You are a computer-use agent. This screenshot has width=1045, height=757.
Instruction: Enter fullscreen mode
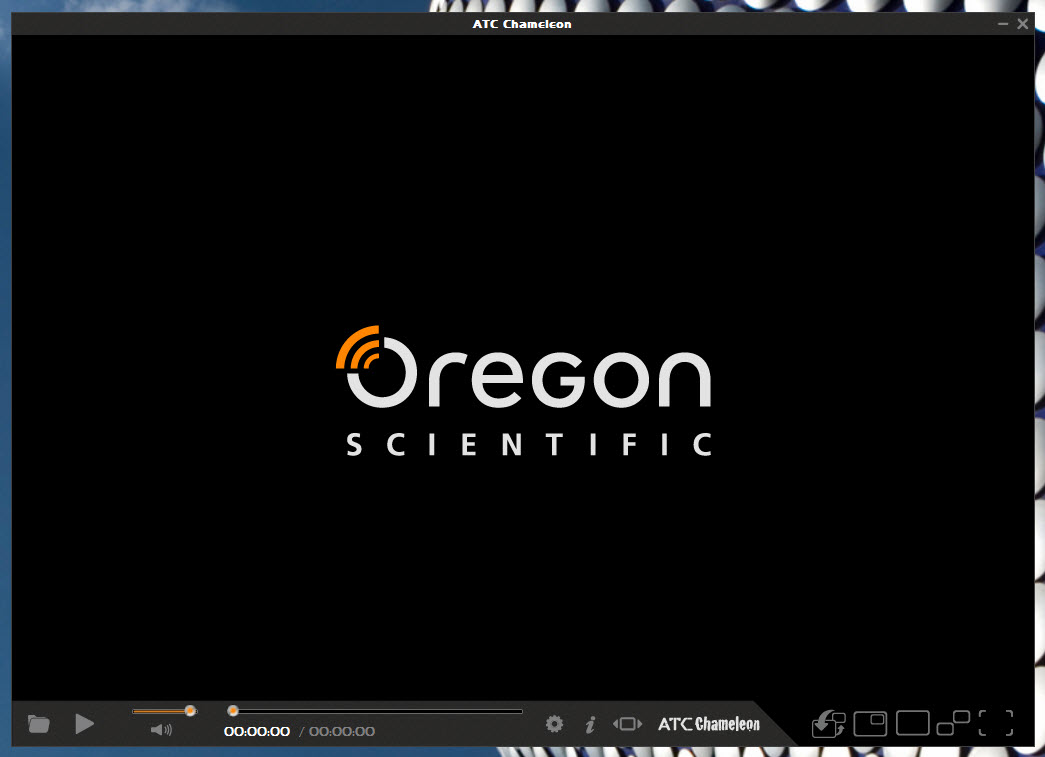pyautogui.click(x=996, y=723)
